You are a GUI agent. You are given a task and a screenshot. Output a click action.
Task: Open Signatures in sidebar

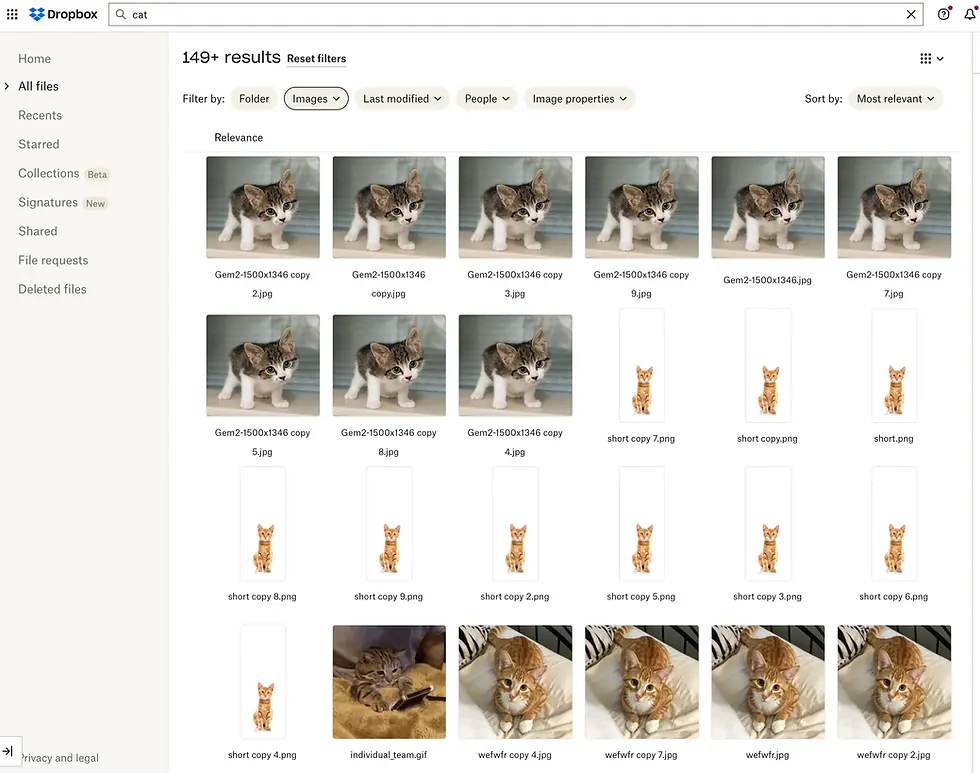pos(62,202)
